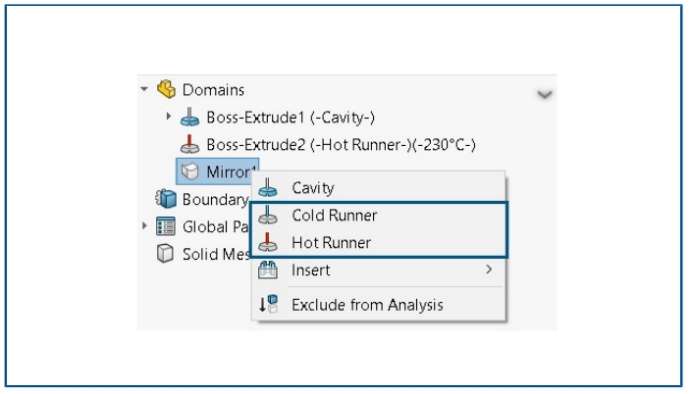Click the Cold Runner gray icon
This screenshot has width=692, height=394.
click(268, 215)
